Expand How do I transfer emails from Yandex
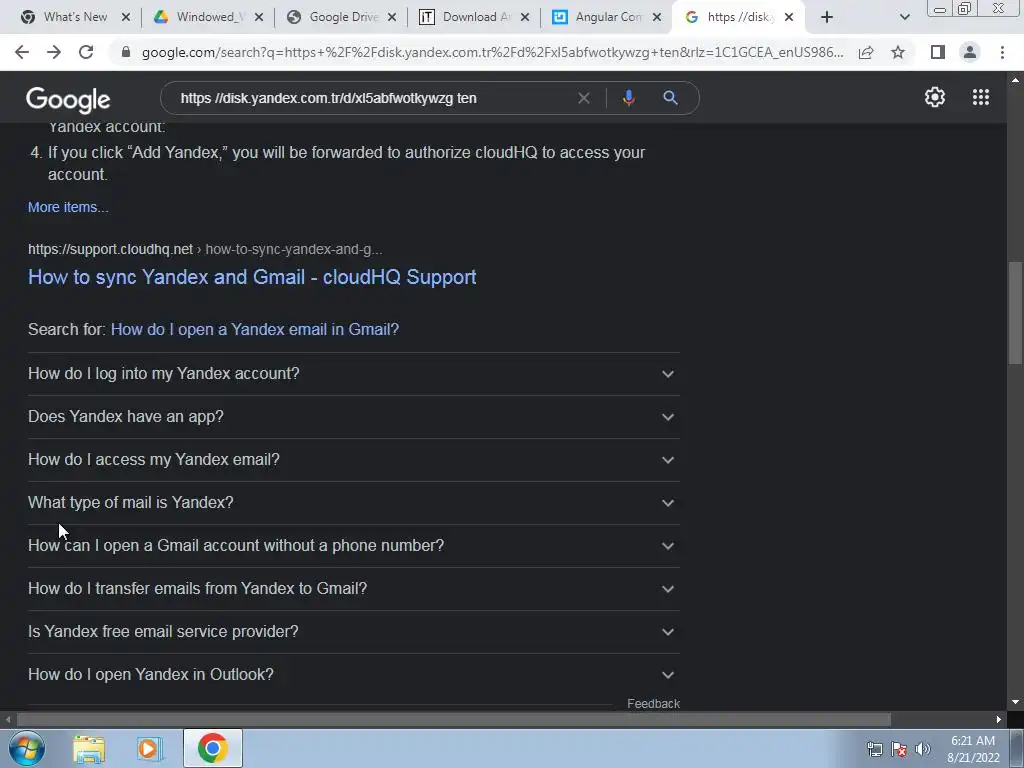This screenshot has width=1024, height=768. click(353, 589)
